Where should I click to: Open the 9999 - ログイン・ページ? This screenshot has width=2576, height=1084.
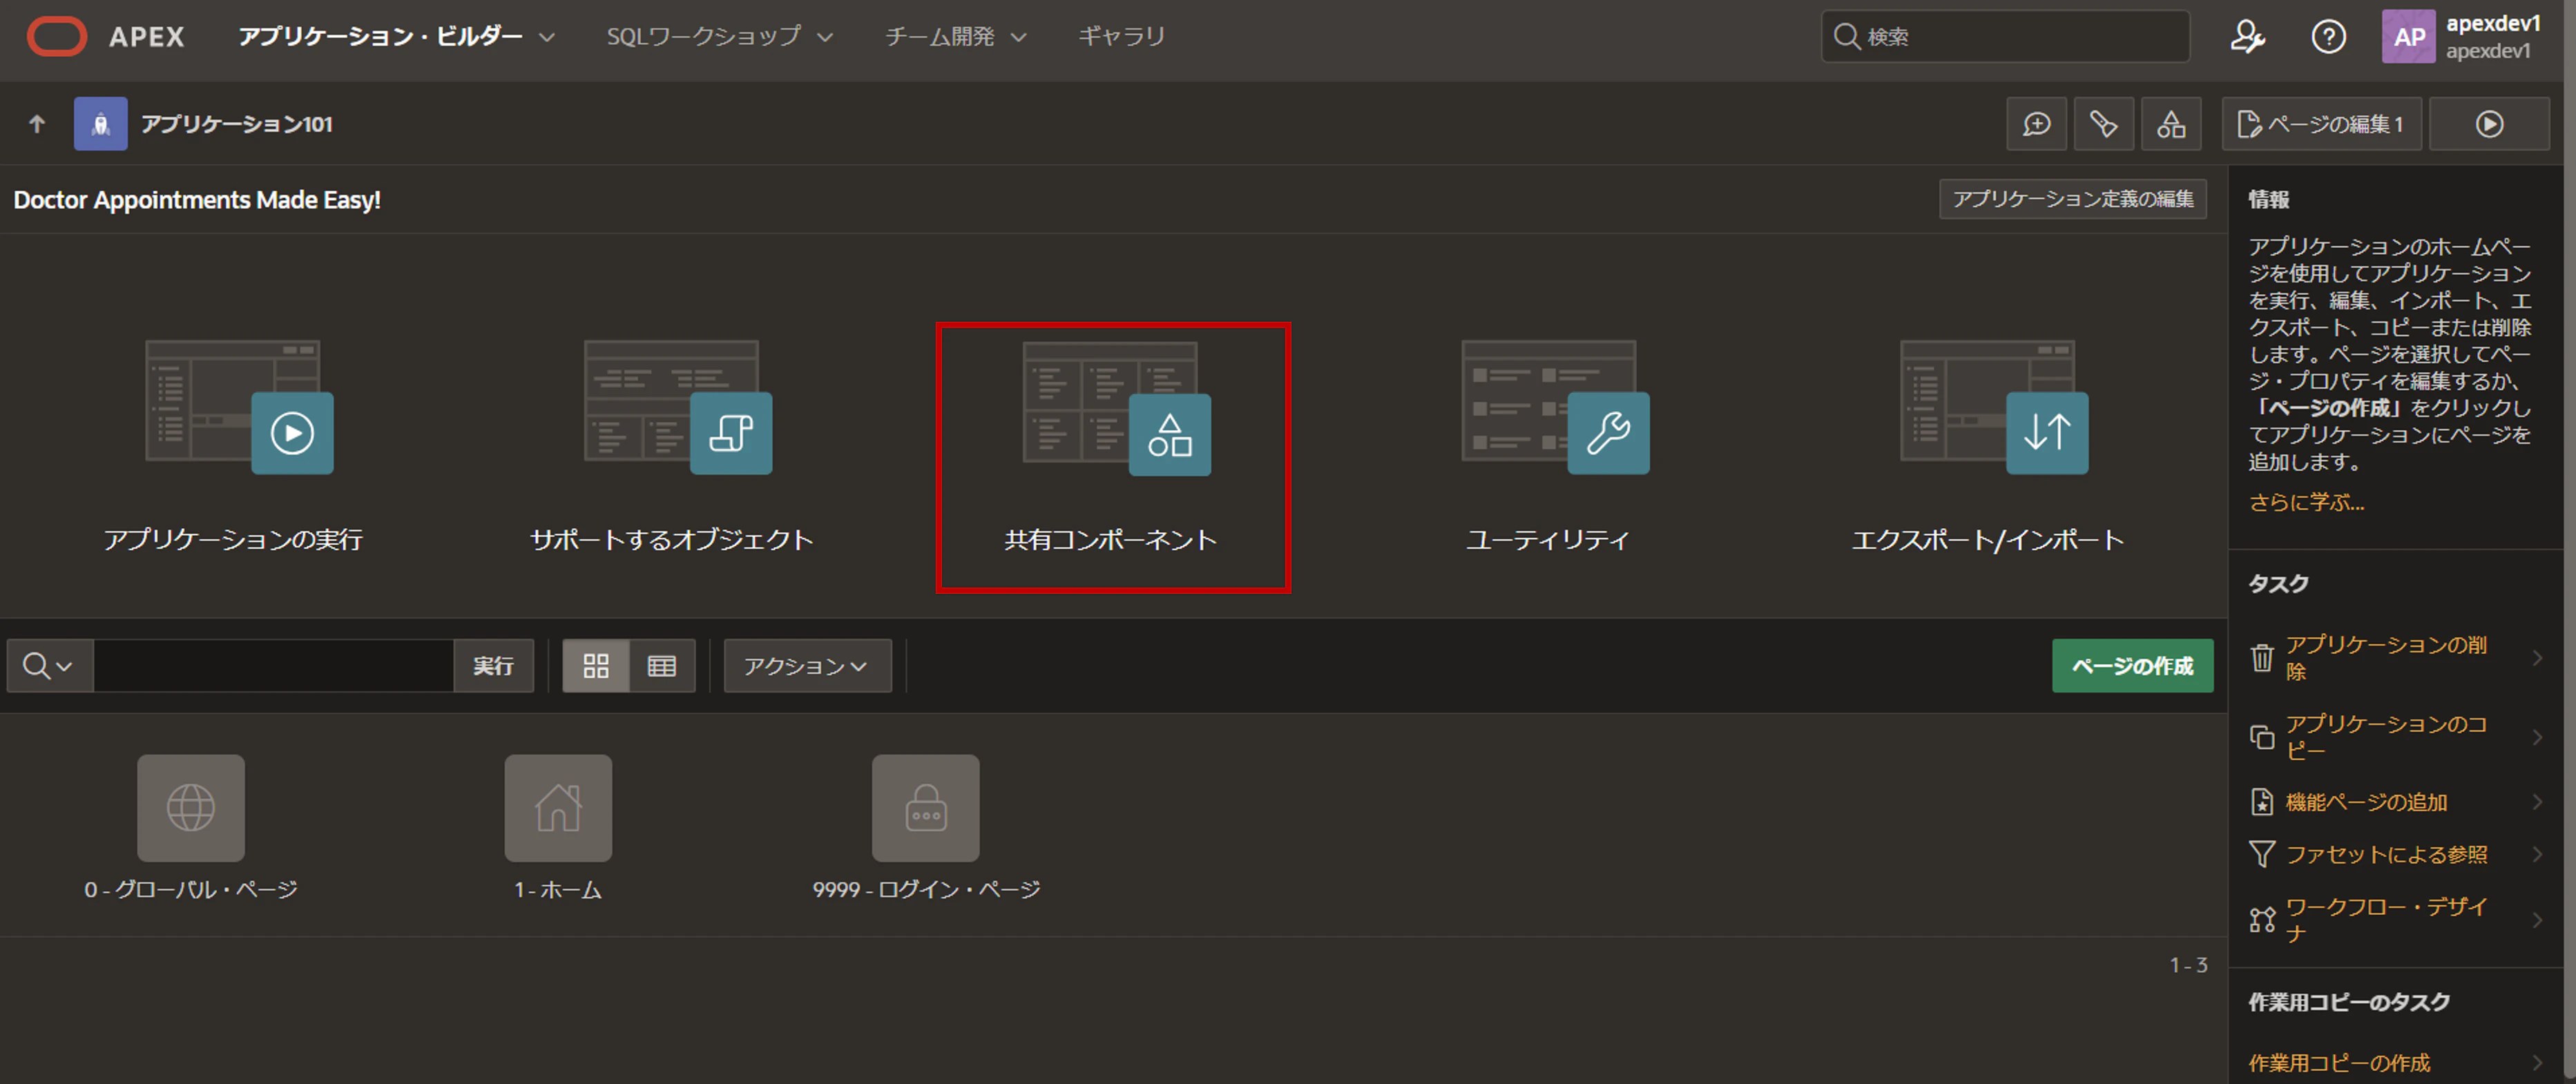[x=925, y=808]
